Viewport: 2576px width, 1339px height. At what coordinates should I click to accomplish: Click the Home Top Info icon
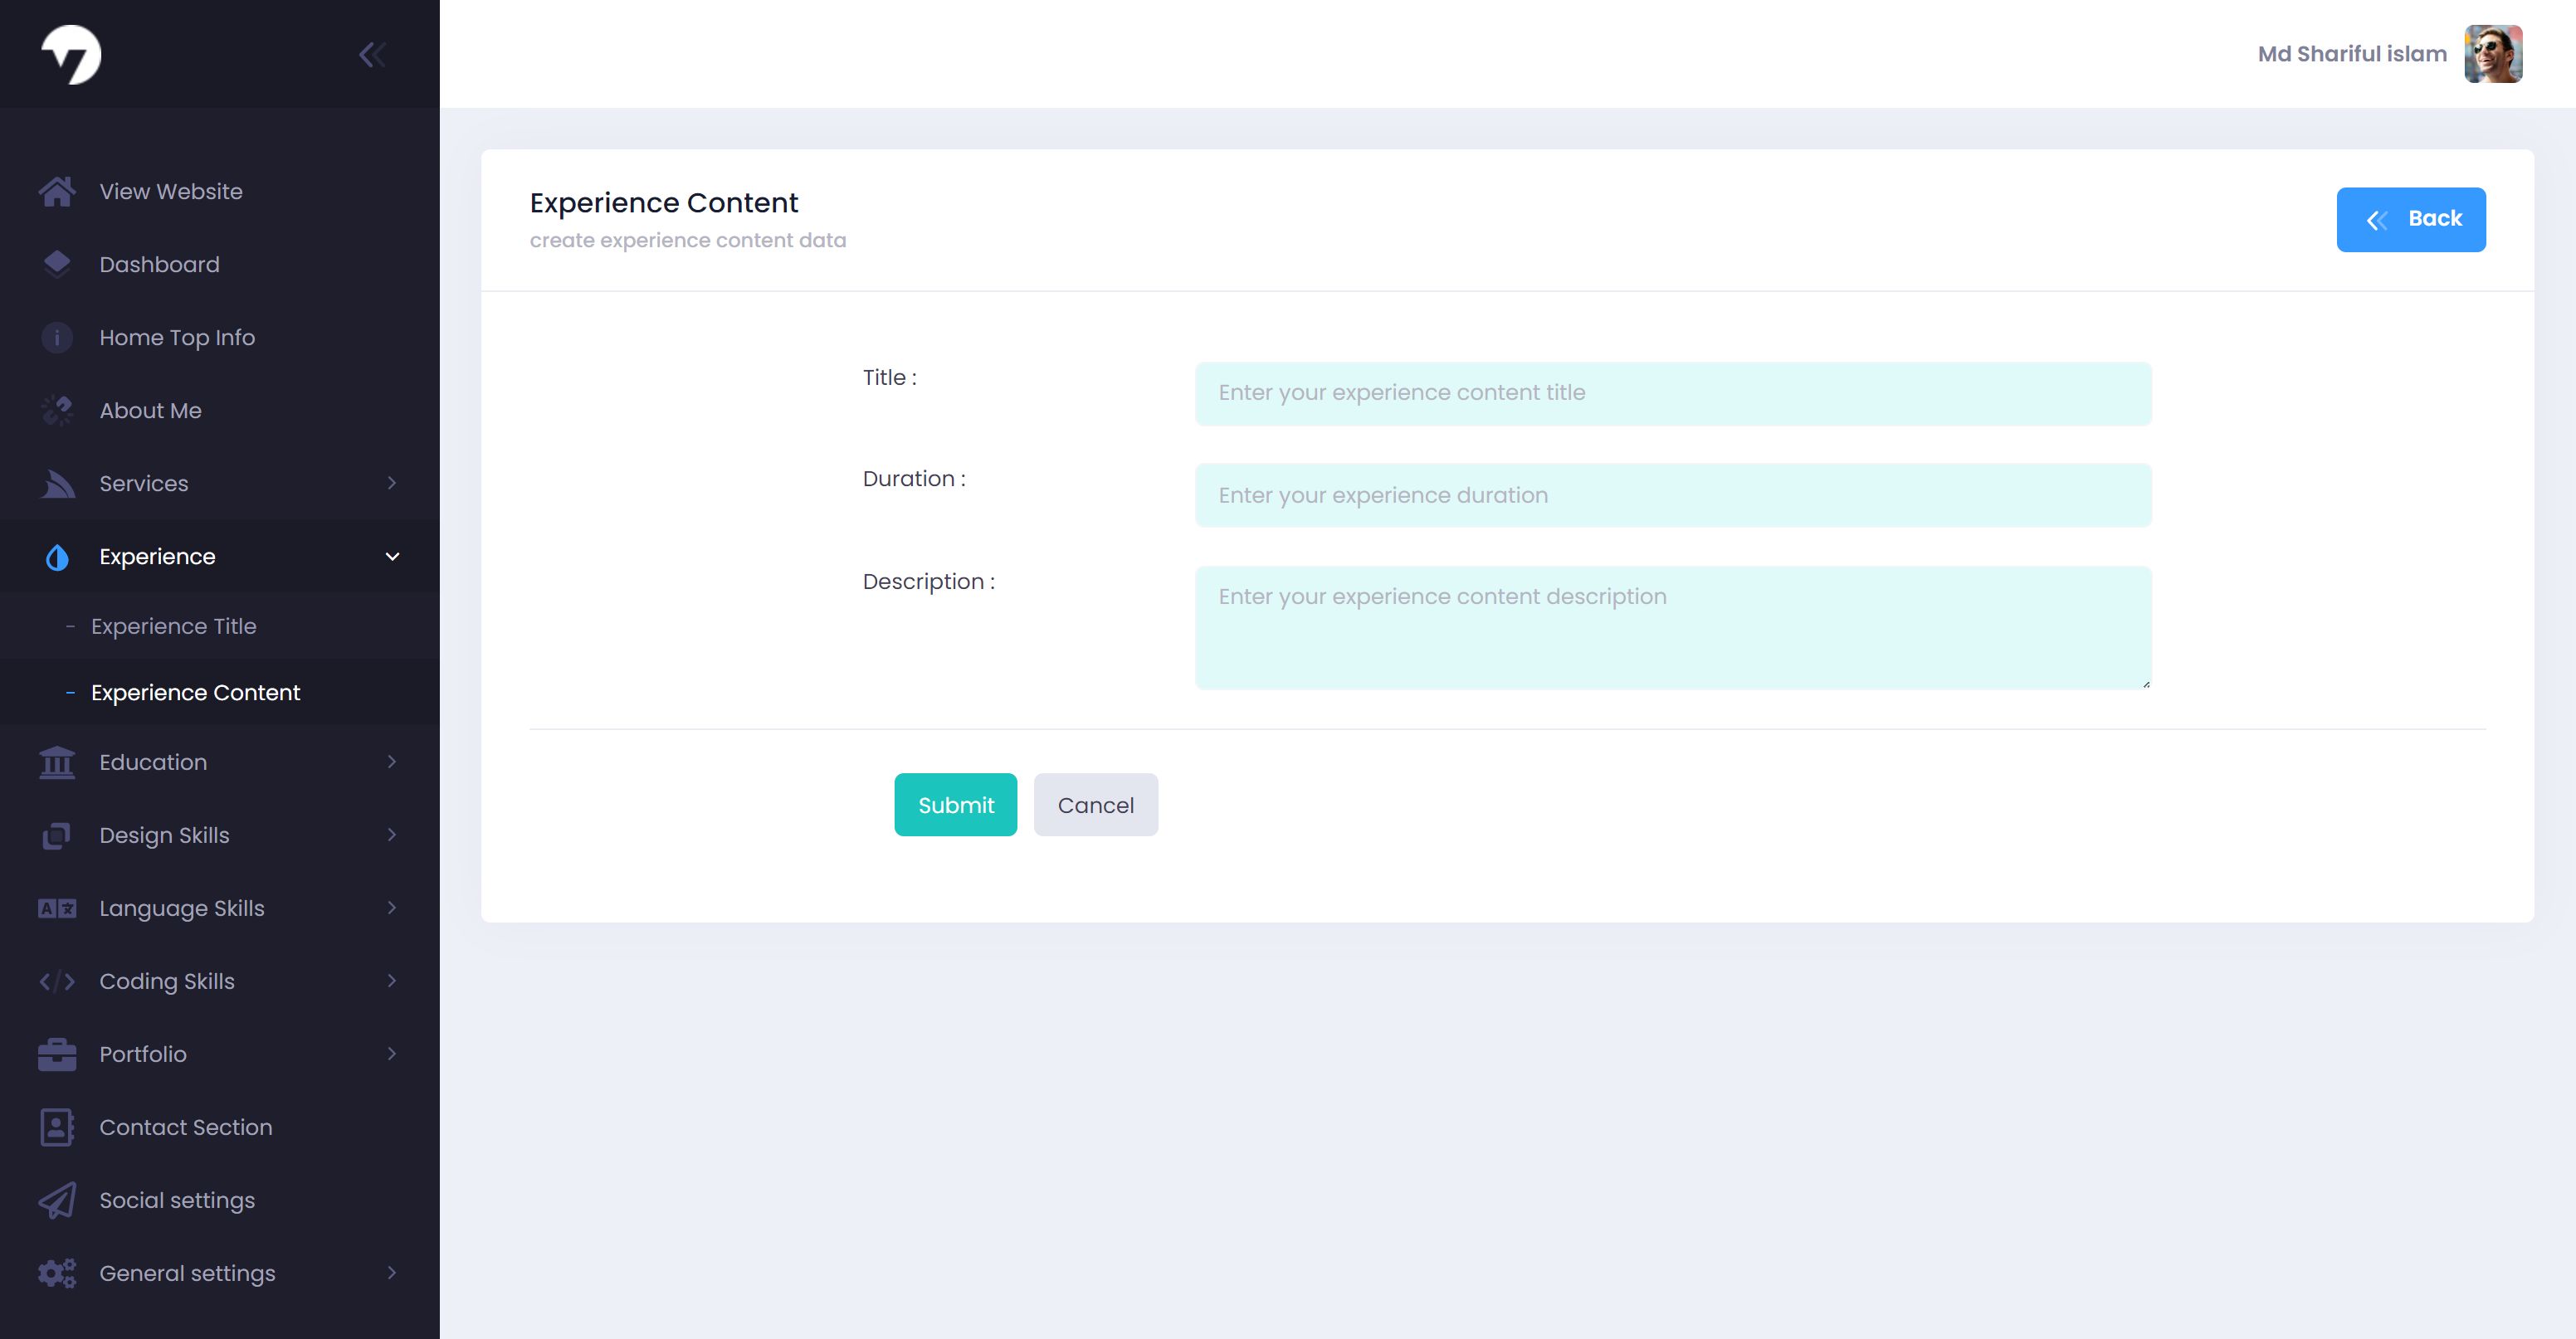point(57,337)
